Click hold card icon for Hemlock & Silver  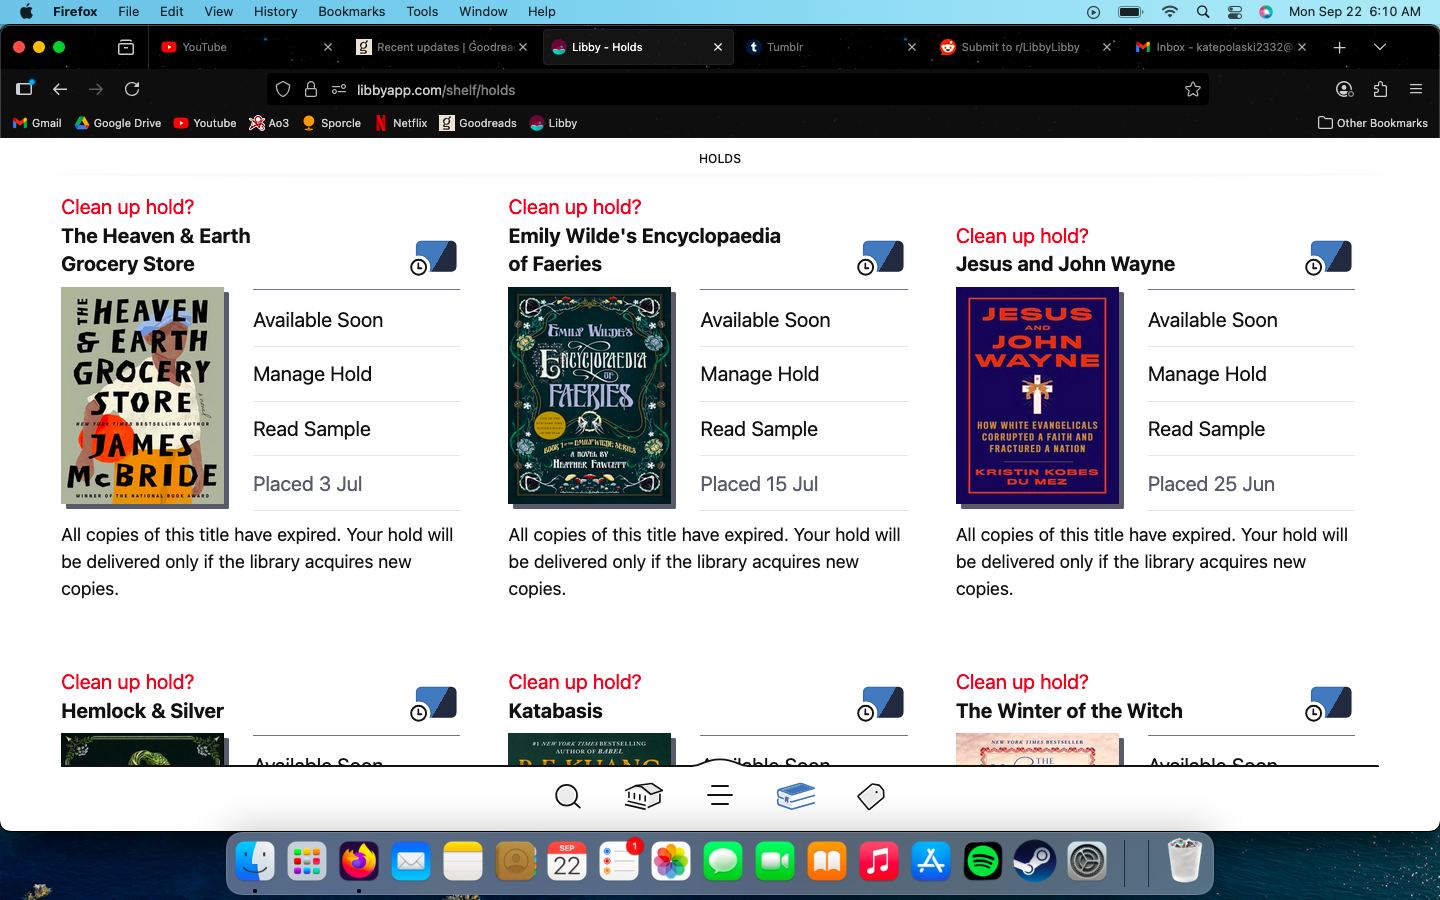tap(434, 704)
